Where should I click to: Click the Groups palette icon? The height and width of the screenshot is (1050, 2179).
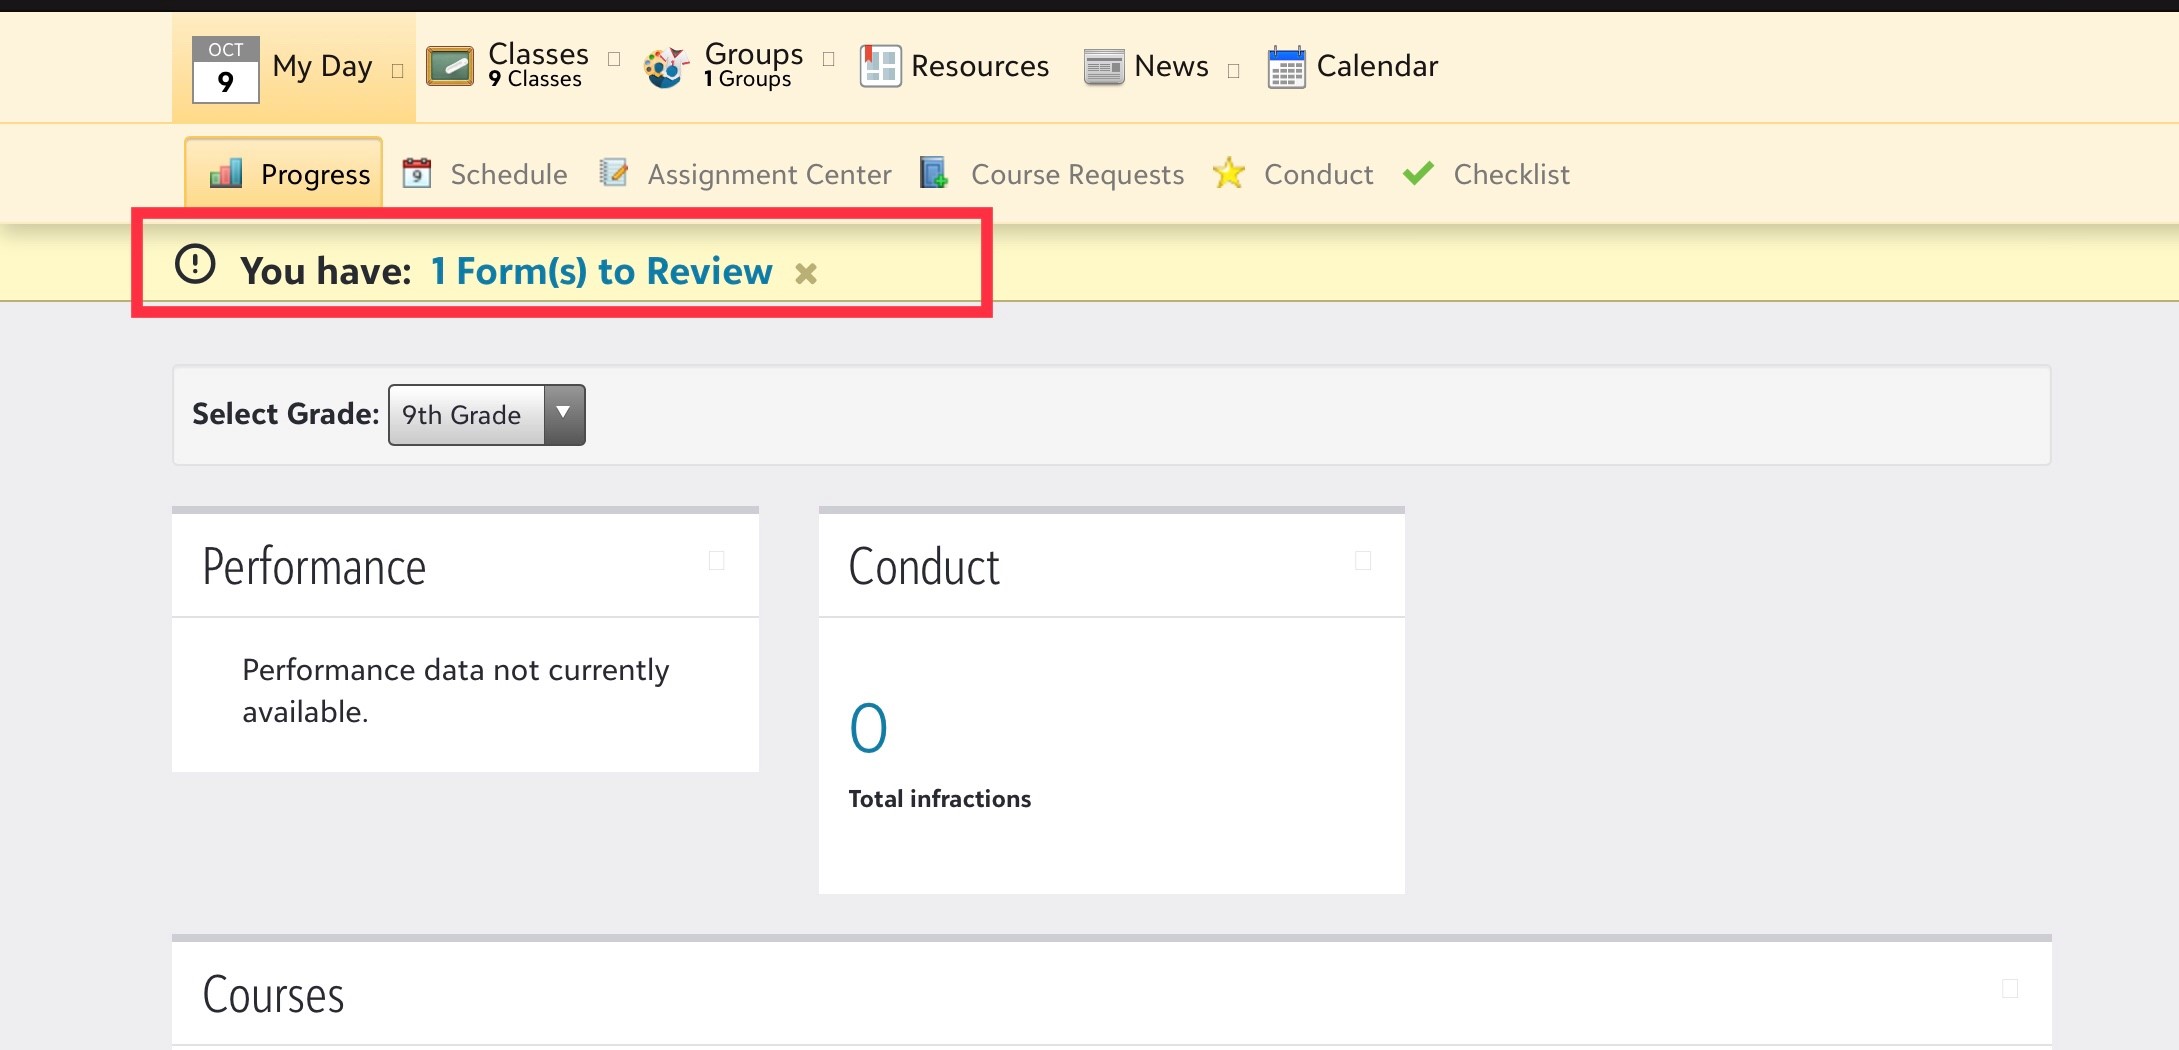(x=666, y=67)
